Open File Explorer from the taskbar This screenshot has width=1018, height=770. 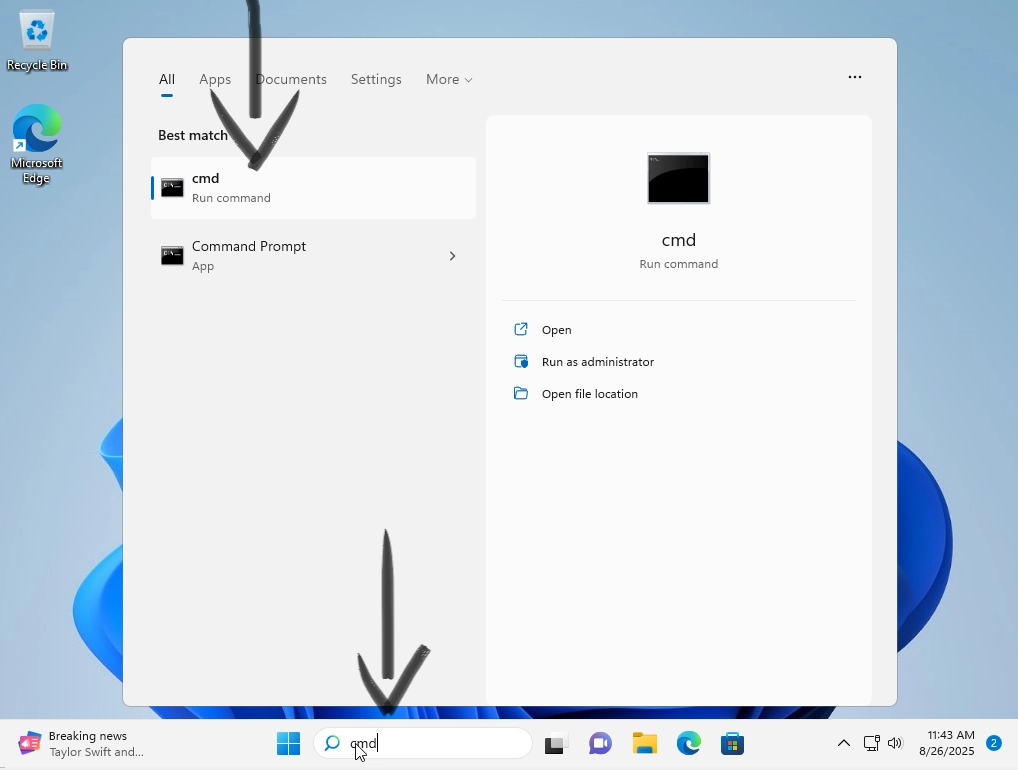[x=645, y=744]
